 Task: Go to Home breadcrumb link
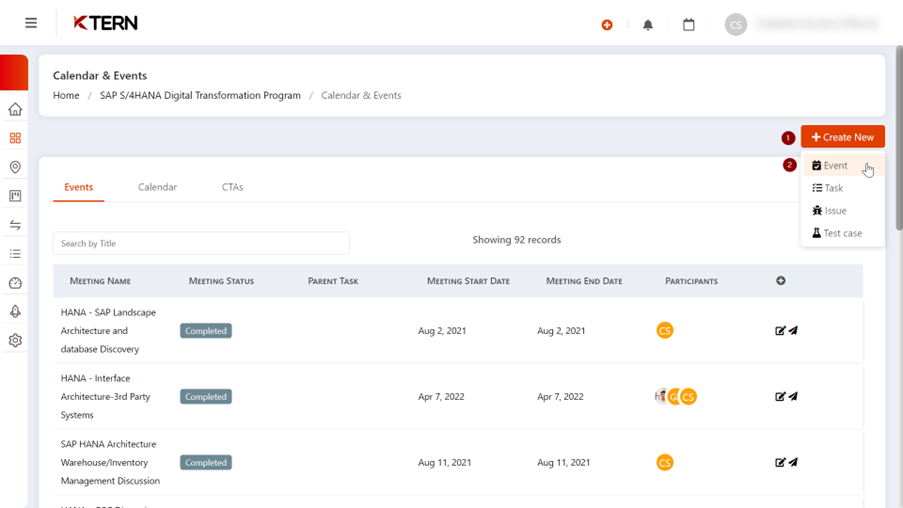(66, 96)
